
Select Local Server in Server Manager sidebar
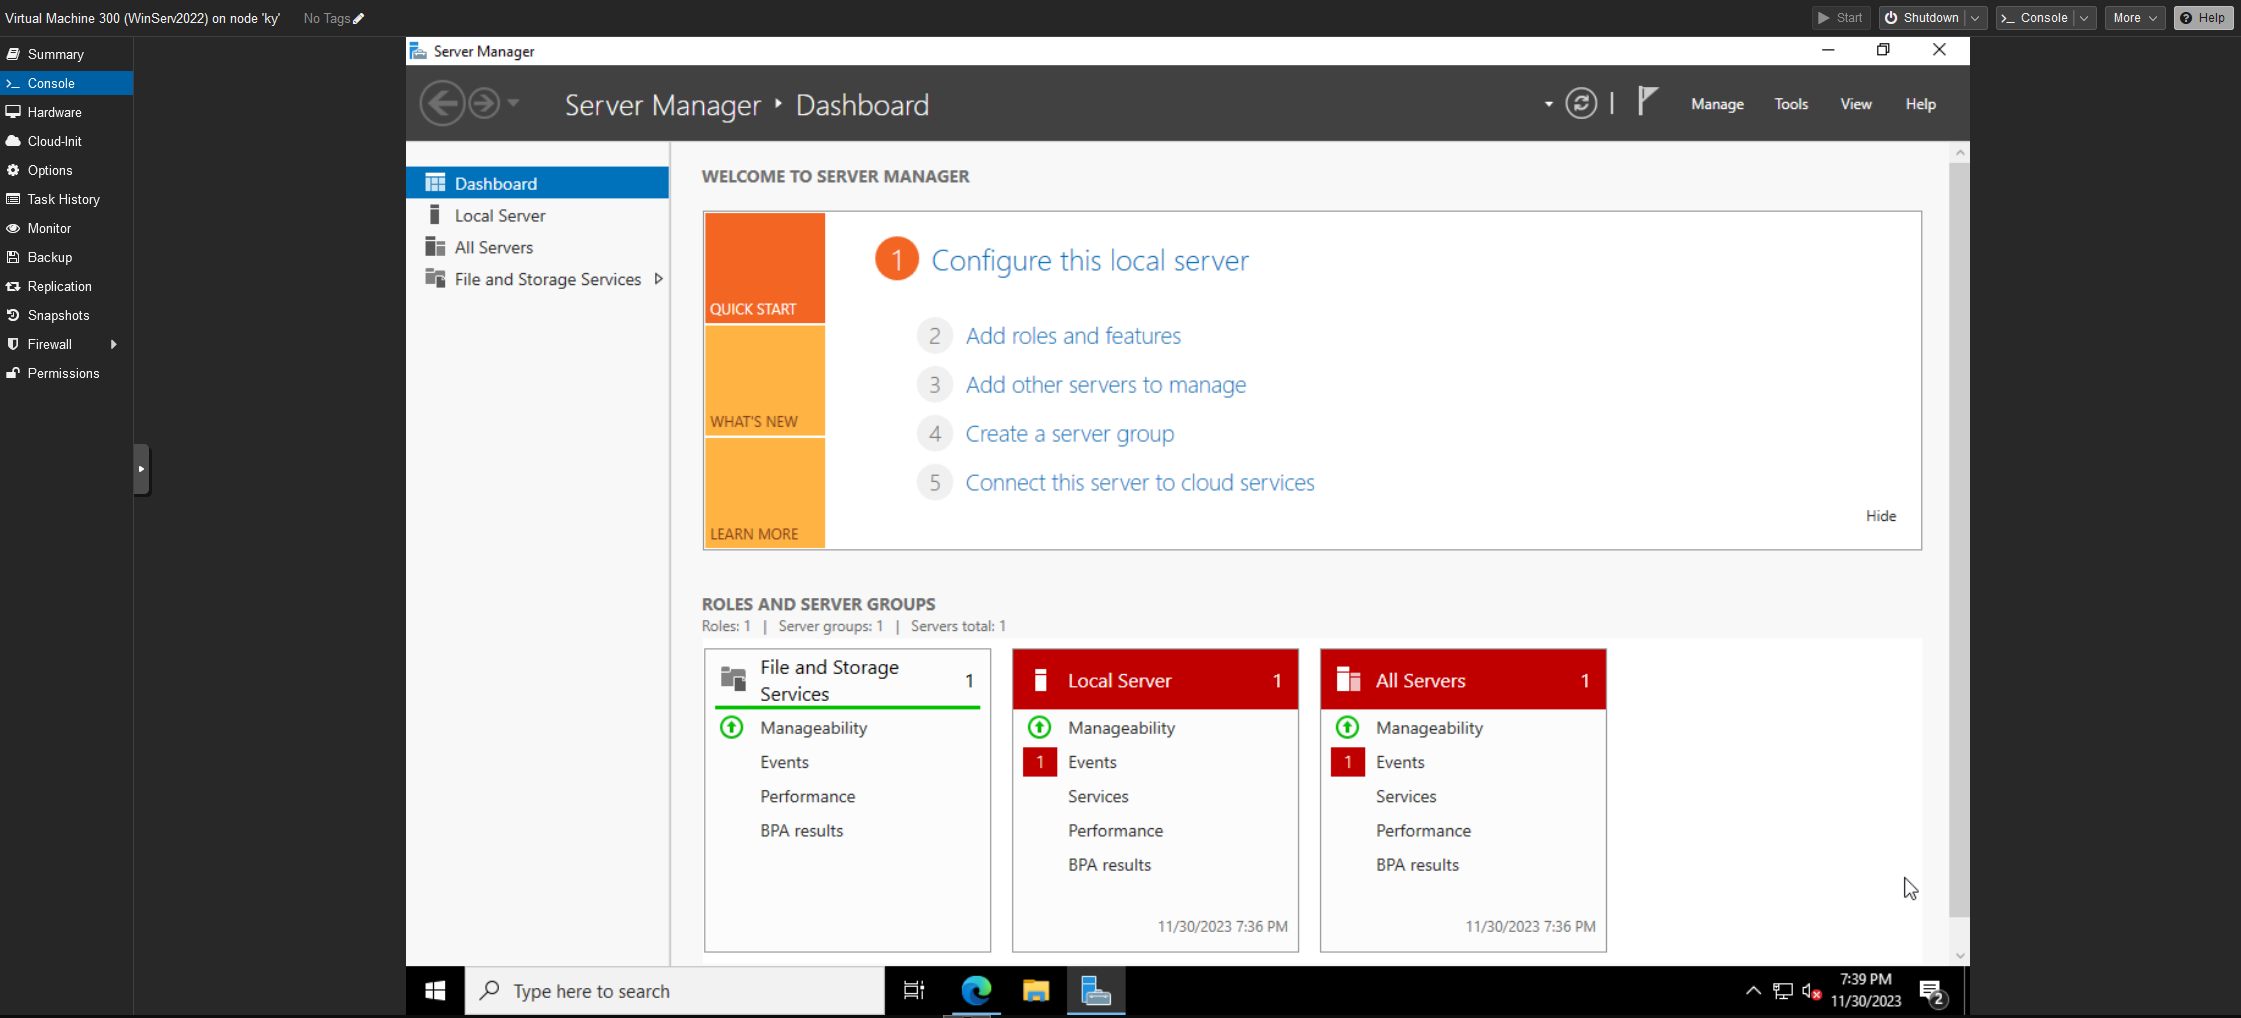538,215
